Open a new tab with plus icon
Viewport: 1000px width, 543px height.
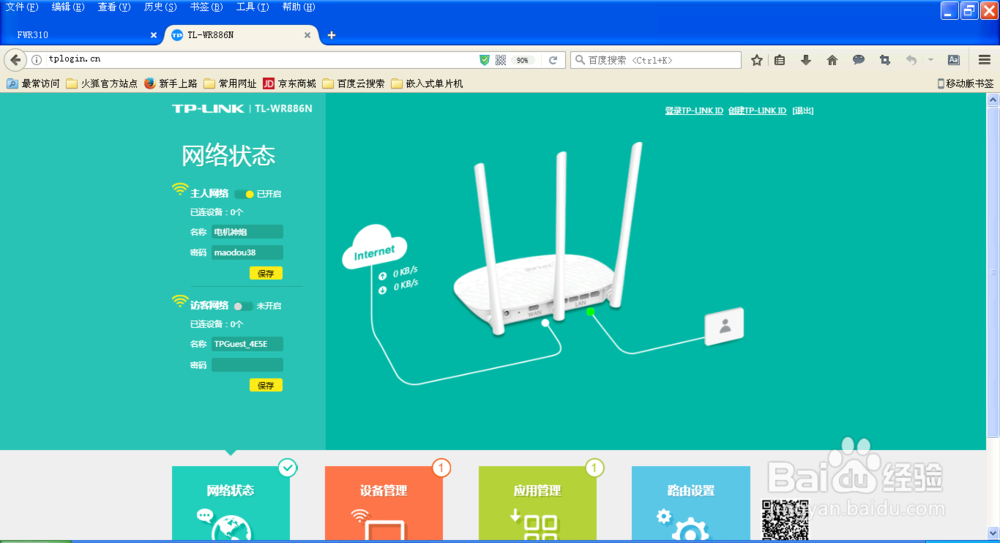(331, 35)
